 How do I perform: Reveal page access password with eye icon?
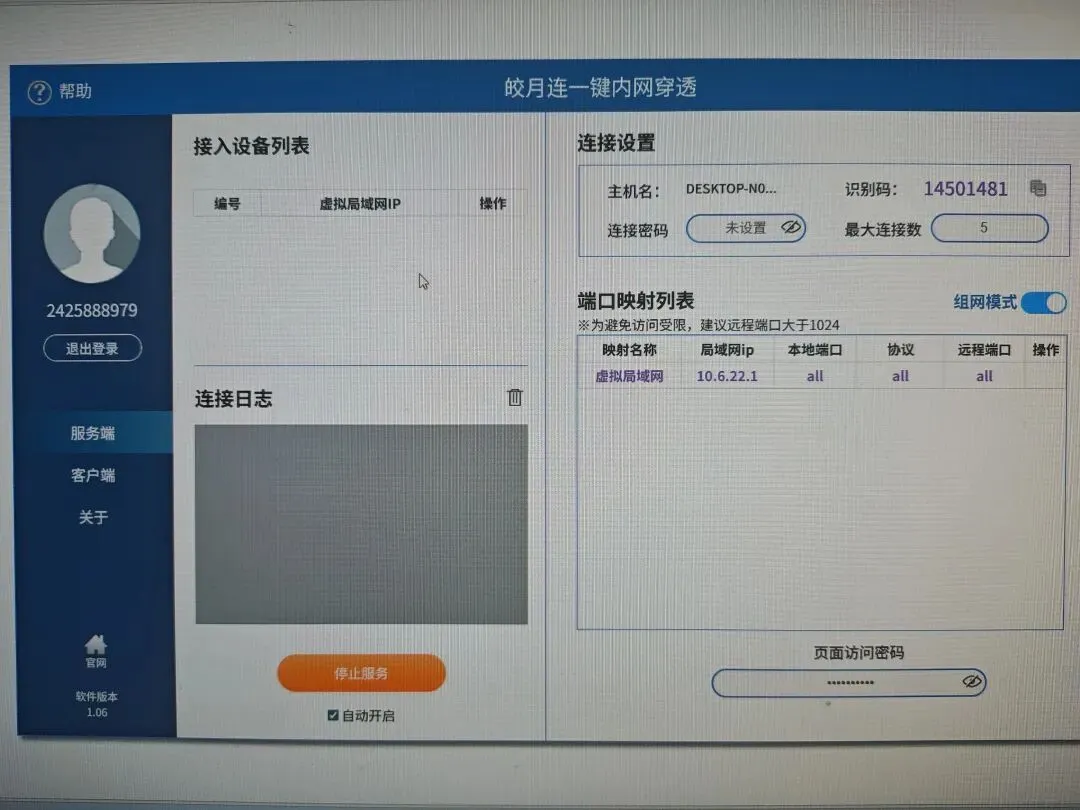(x=971, y=682)
